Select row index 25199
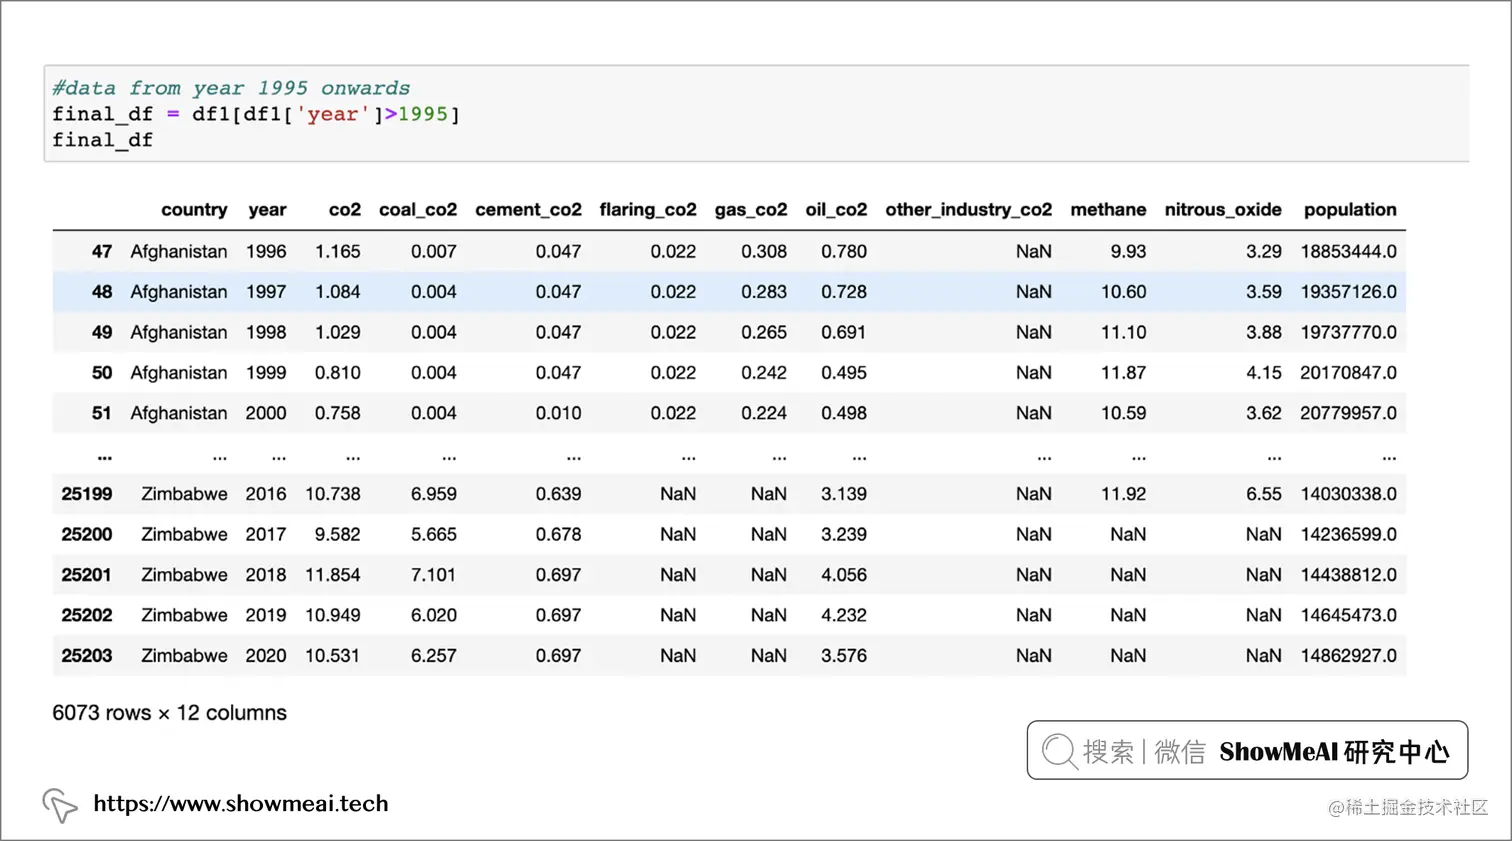The image size is (1512, 841). [x=87, y=494]
